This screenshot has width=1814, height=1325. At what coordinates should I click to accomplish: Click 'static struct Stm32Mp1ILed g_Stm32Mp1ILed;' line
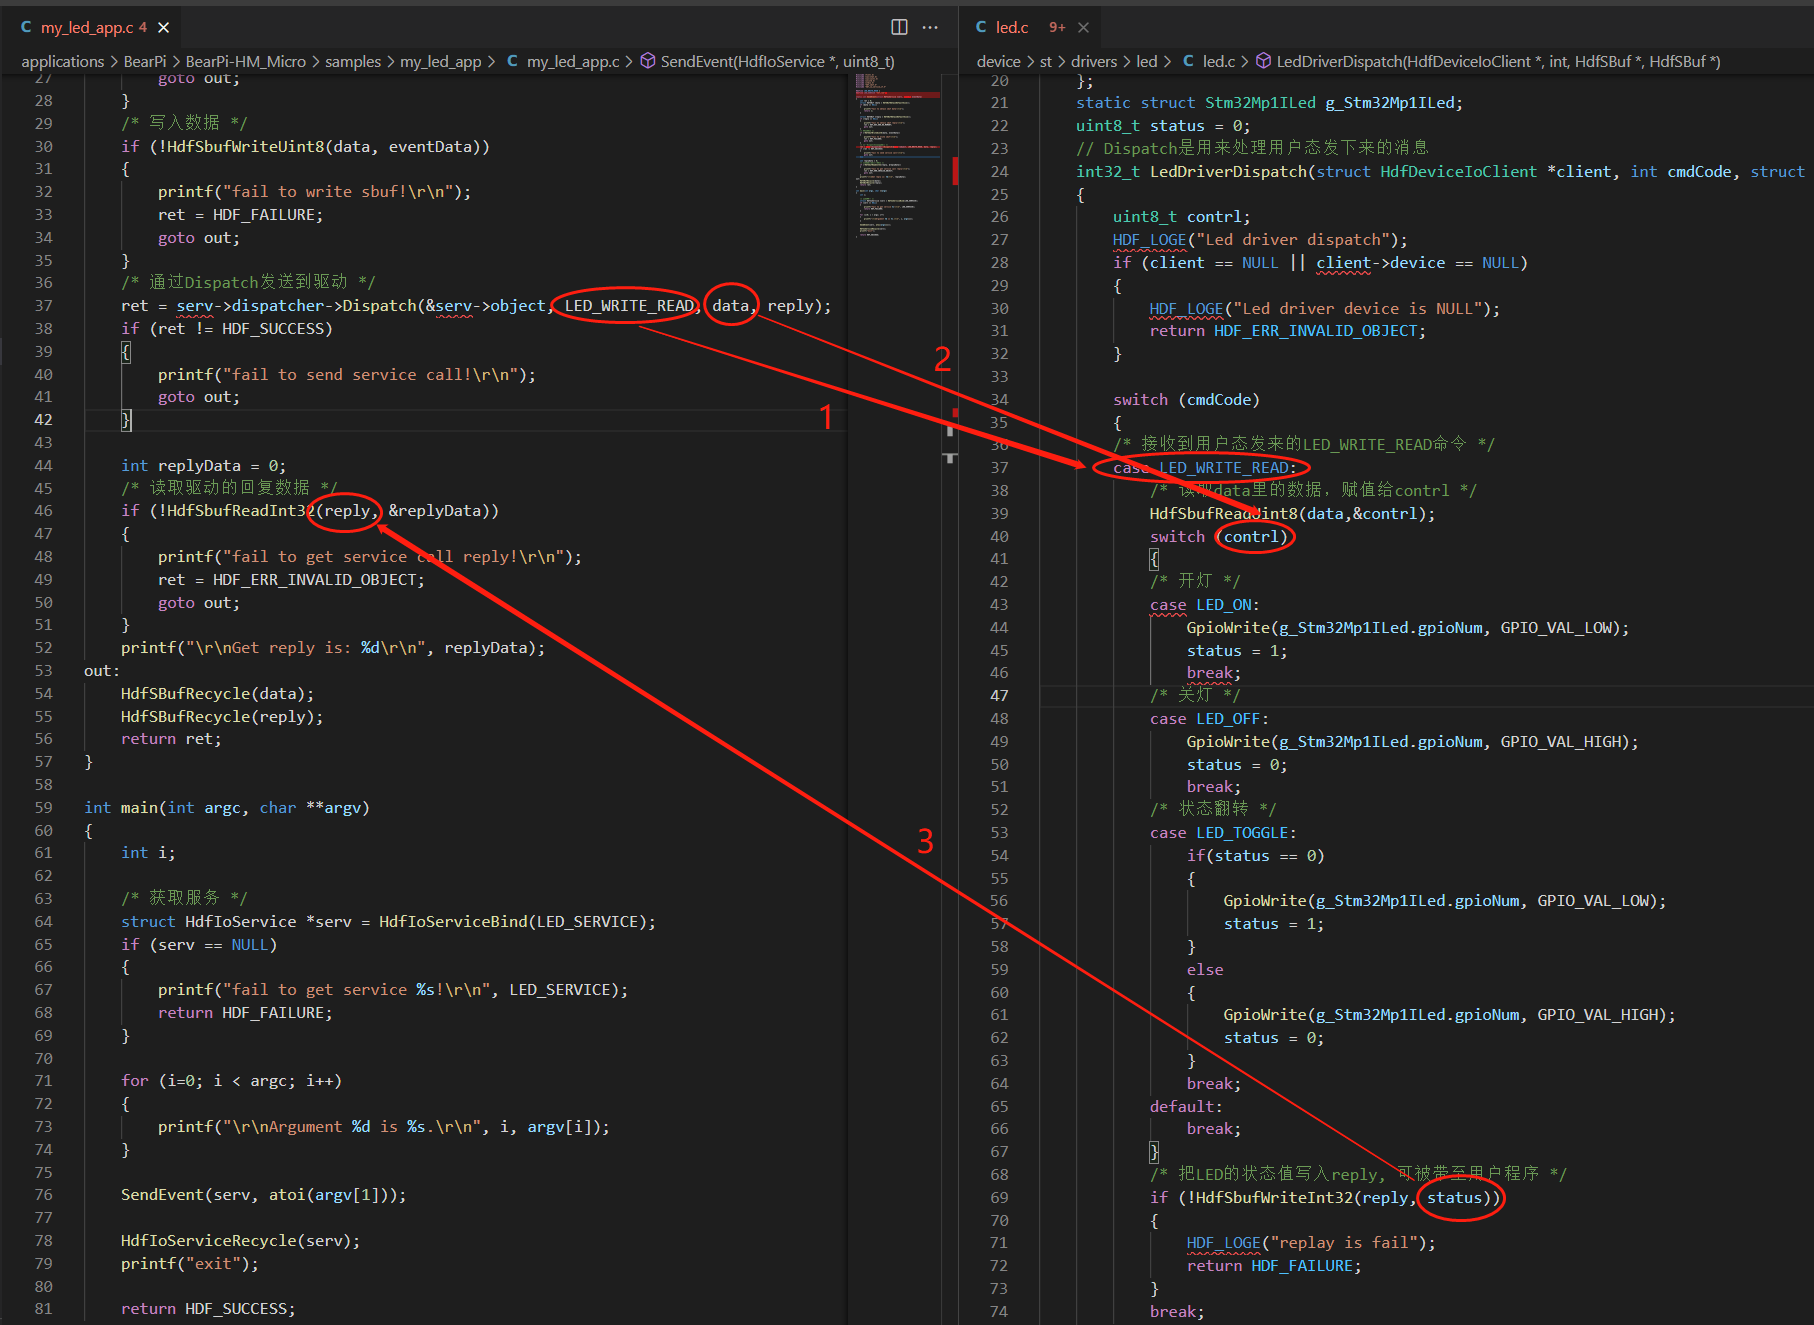pos(1269,103)
